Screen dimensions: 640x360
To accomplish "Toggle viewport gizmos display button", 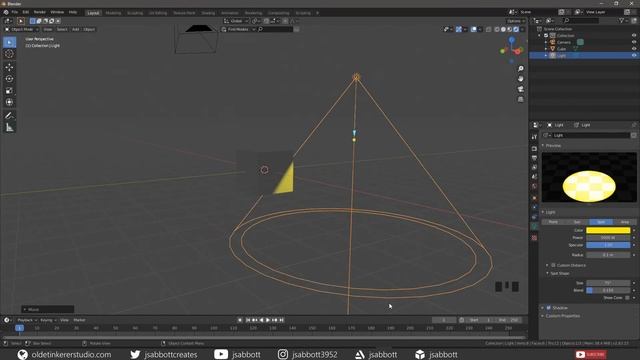I will coord(459,29).
